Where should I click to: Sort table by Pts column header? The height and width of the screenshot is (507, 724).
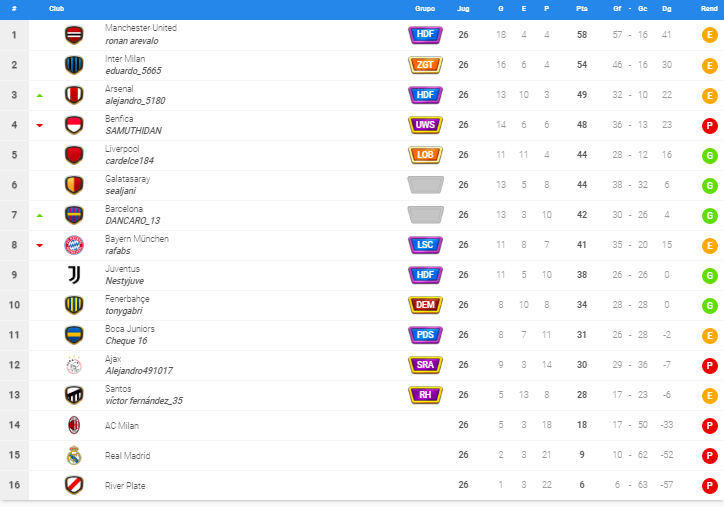pos(582,9)
